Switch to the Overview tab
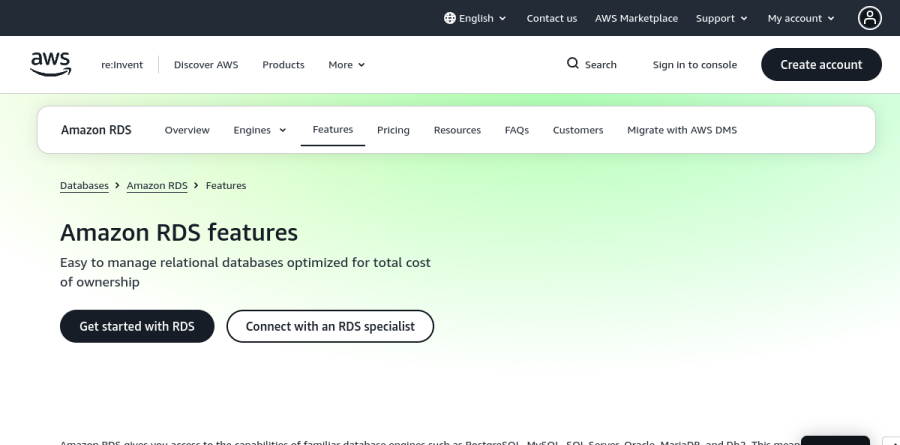 point(187,130)
